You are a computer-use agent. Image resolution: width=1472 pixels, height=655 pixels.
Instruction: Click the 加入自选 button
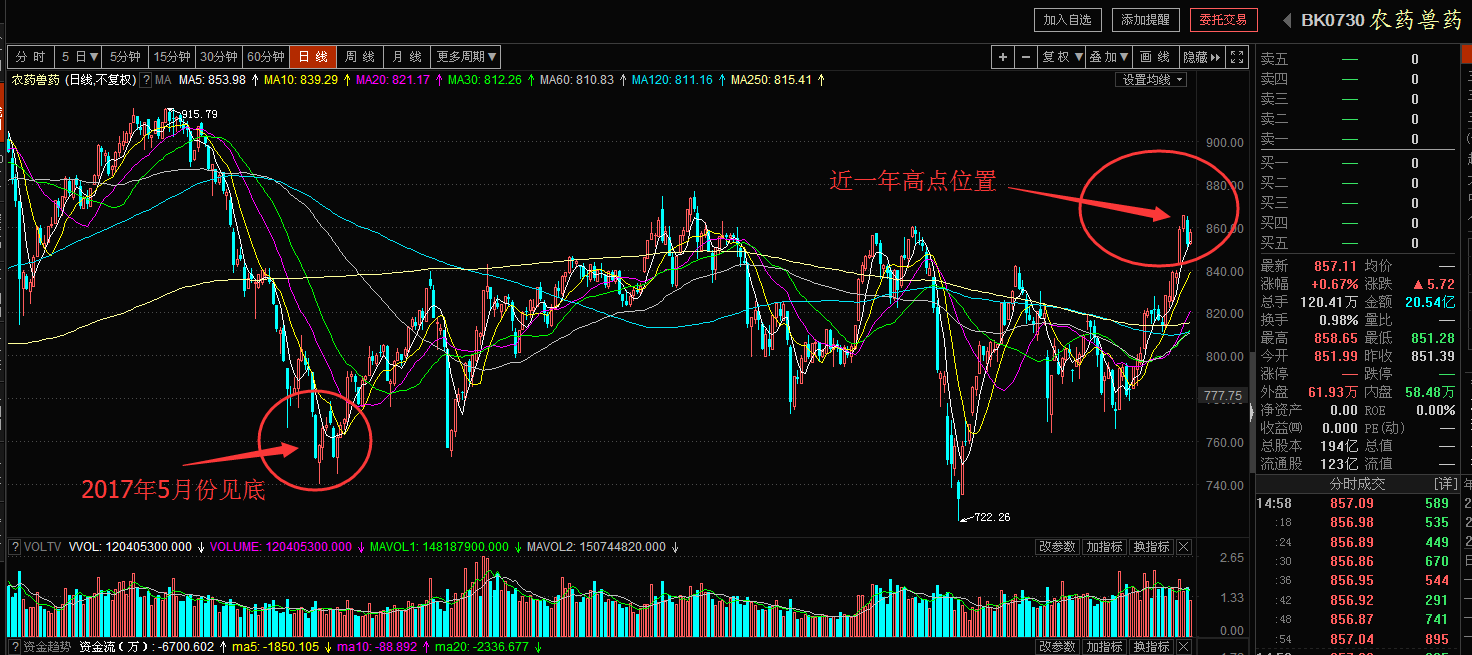click(x=1067, y=19)
